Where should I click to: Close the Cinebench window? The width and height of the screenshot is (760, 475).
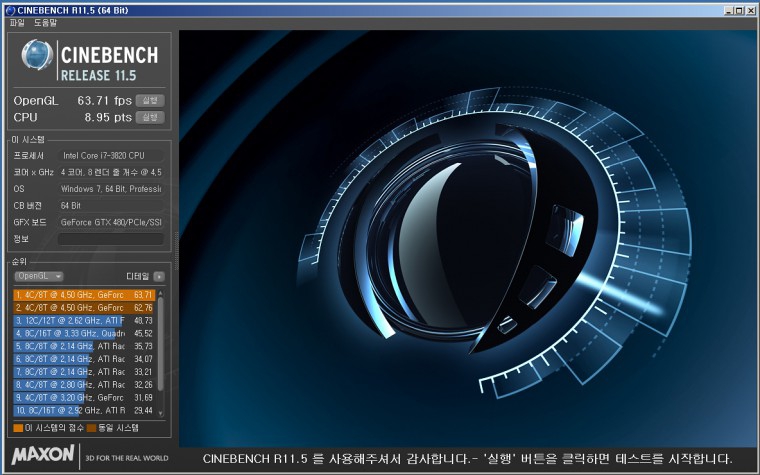point(750,10)
